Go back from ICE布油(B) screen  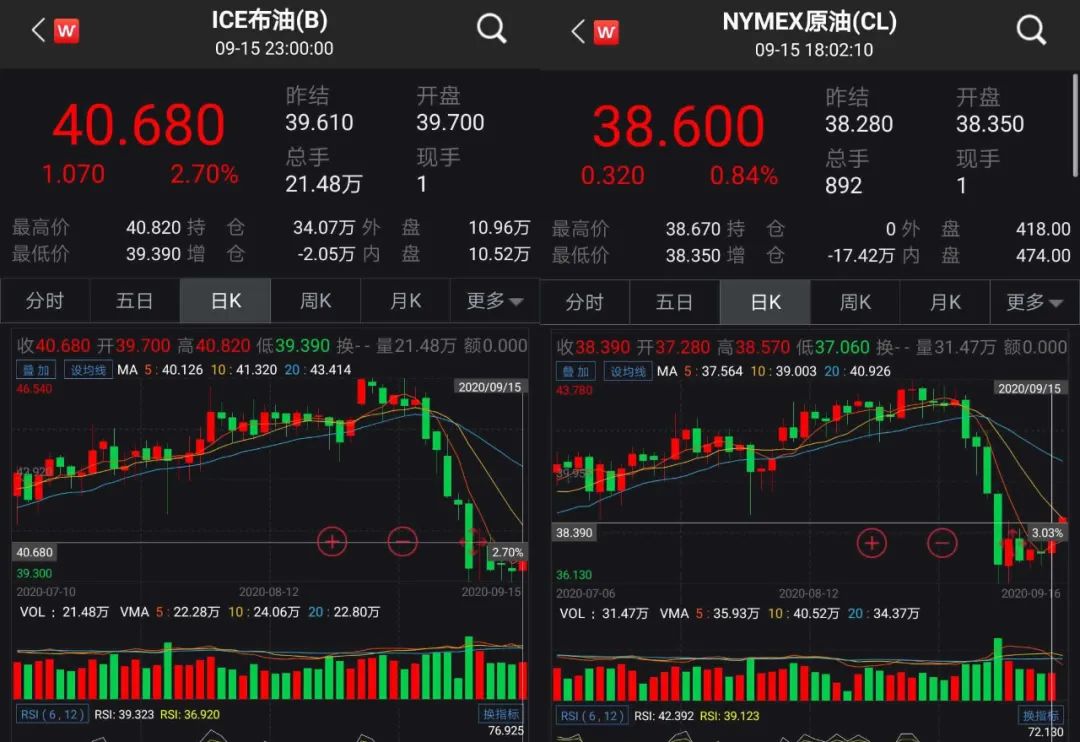point(38,30)
